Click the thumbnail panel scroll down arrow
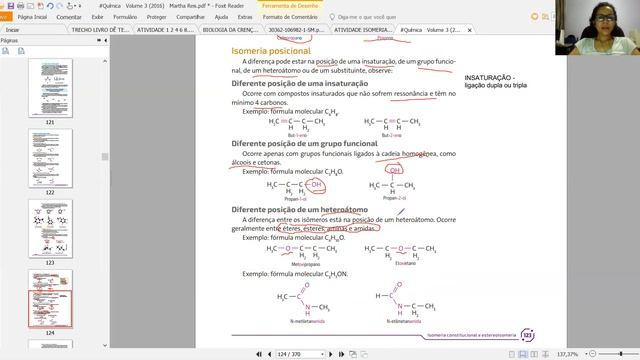The image size is (640, 360). [x=105, y=345]
